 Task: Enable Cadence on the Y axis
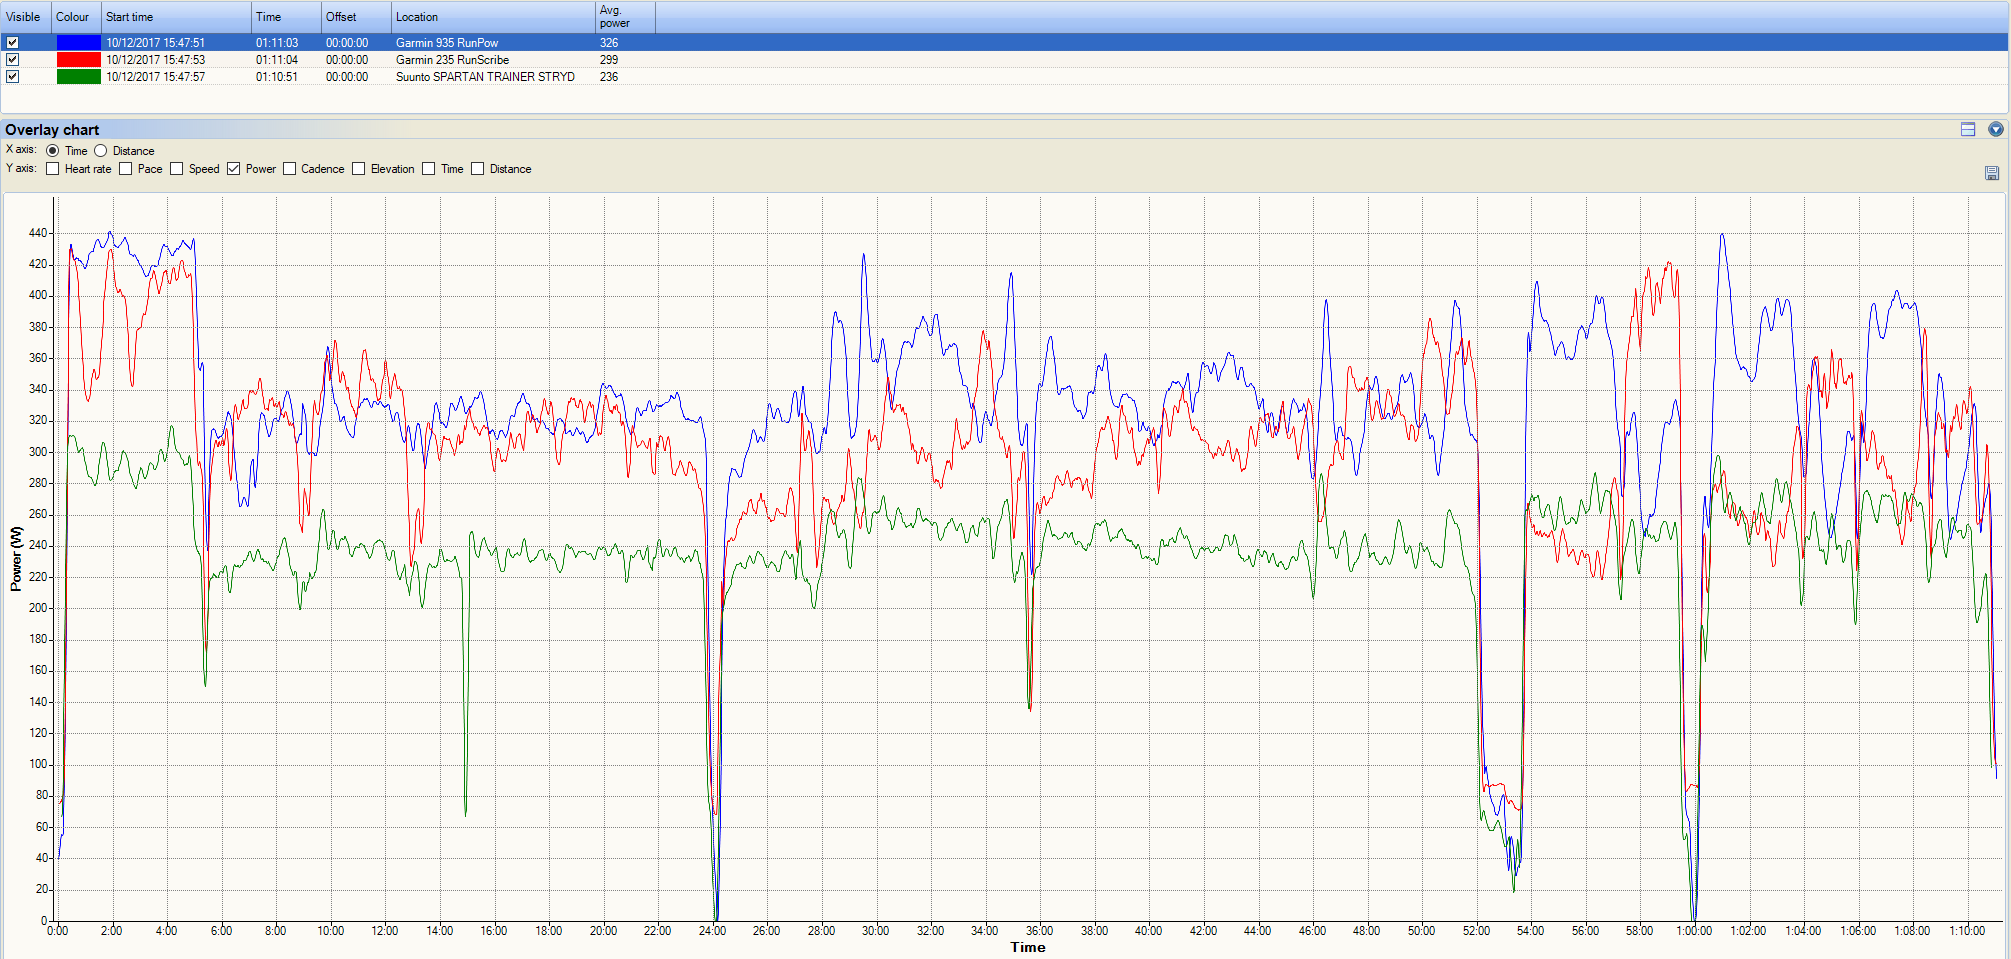point(290,169)
